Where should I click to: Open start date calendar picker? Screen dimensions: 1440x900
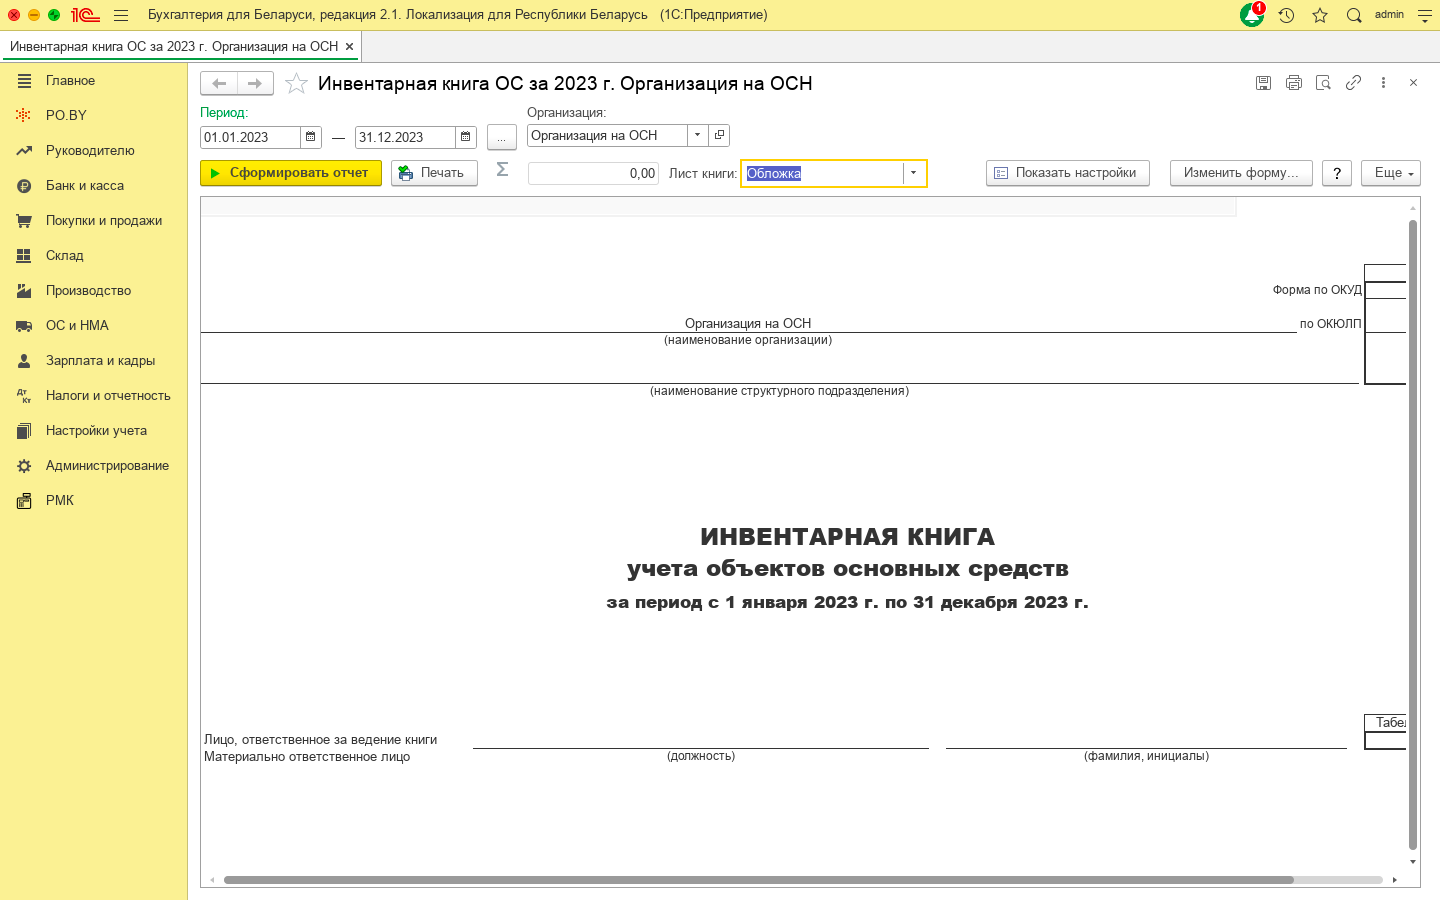click(311, 137)
